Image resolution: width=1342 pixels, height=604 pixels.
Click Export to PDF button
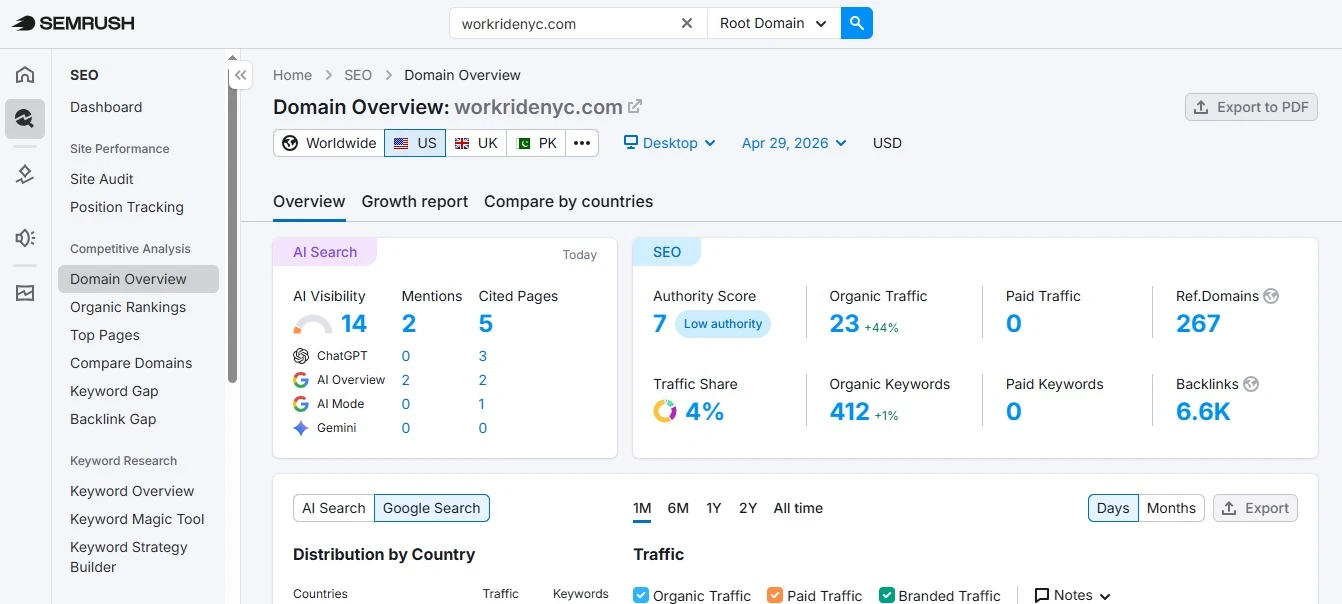(x=1251, y=107)
